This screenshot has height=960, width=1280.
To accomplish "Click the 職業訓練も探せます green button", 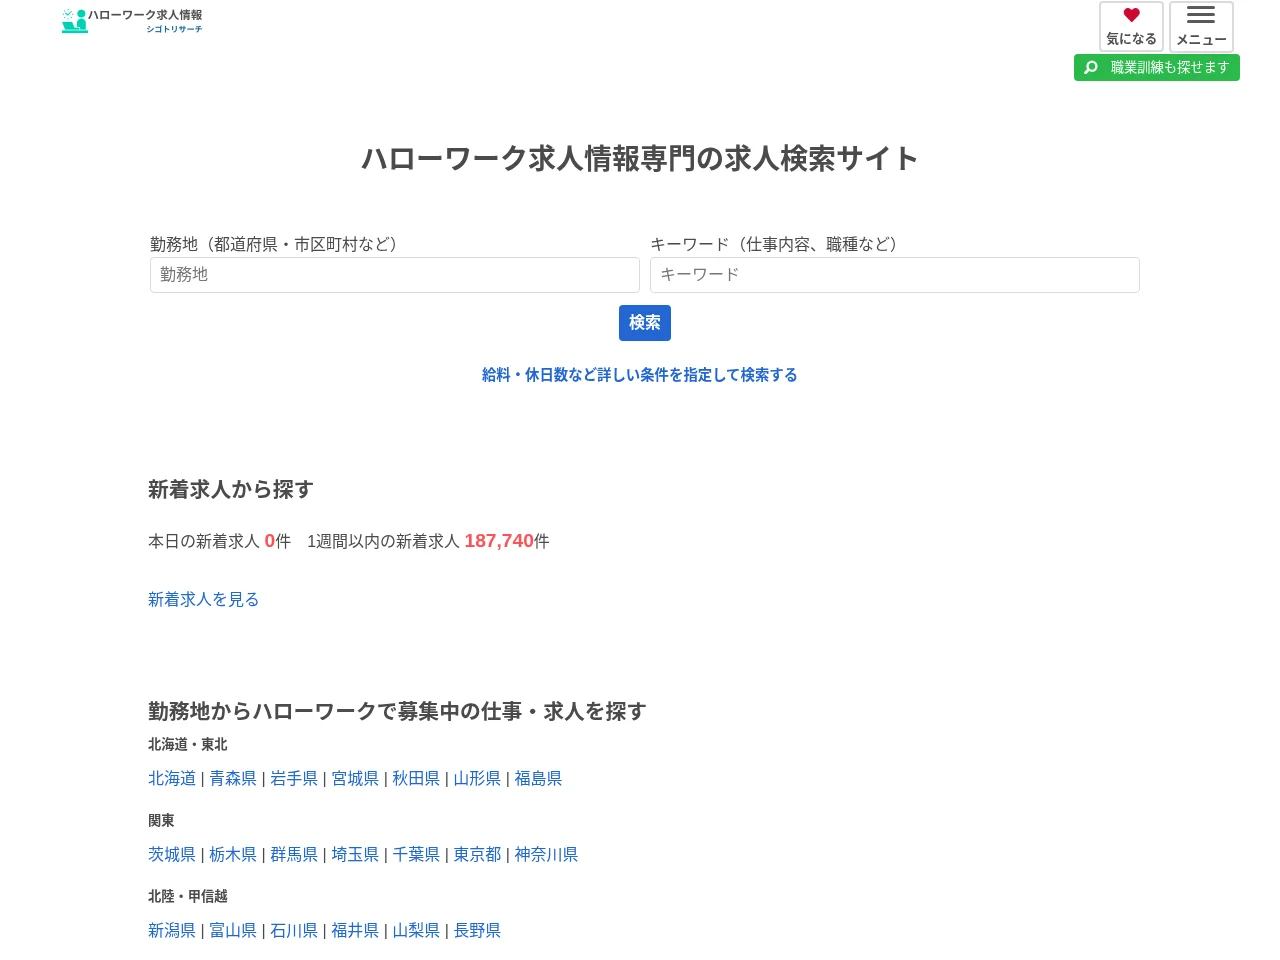I will (1157, 68).
